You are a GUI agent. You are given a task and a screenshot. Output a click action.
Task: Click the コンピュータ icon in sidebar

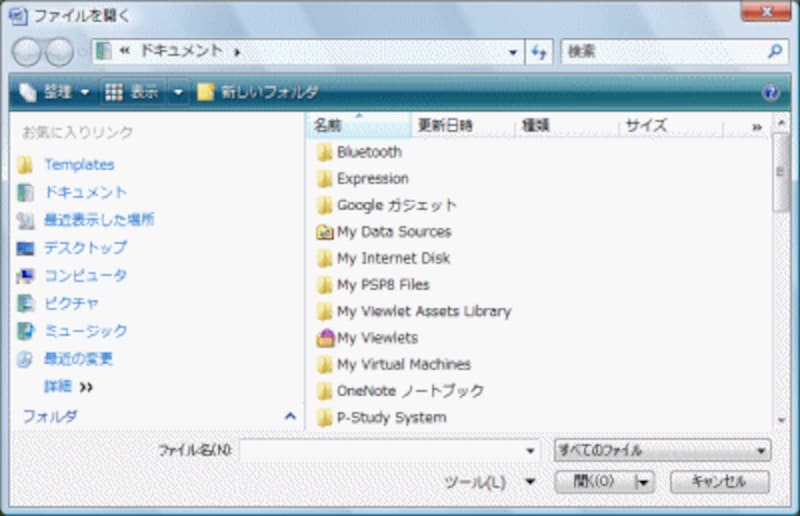click(25, 276)
